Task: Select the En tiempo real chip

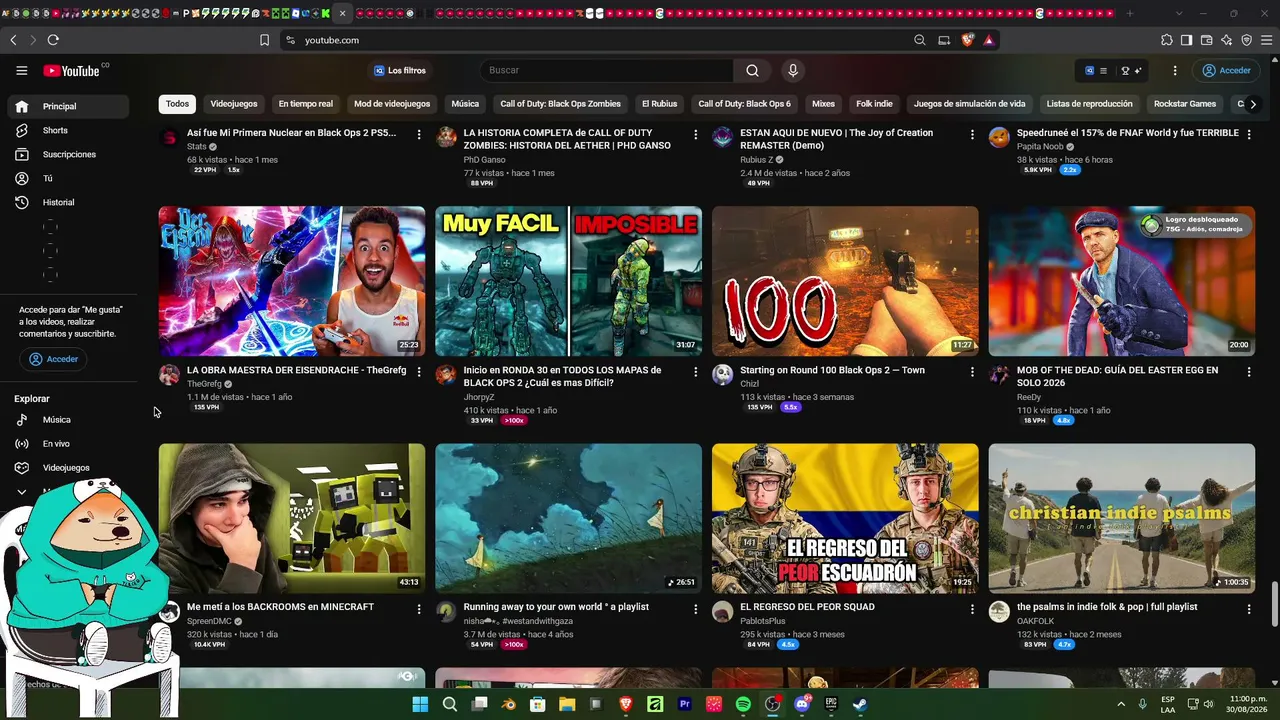Action: tap(306, 104)
